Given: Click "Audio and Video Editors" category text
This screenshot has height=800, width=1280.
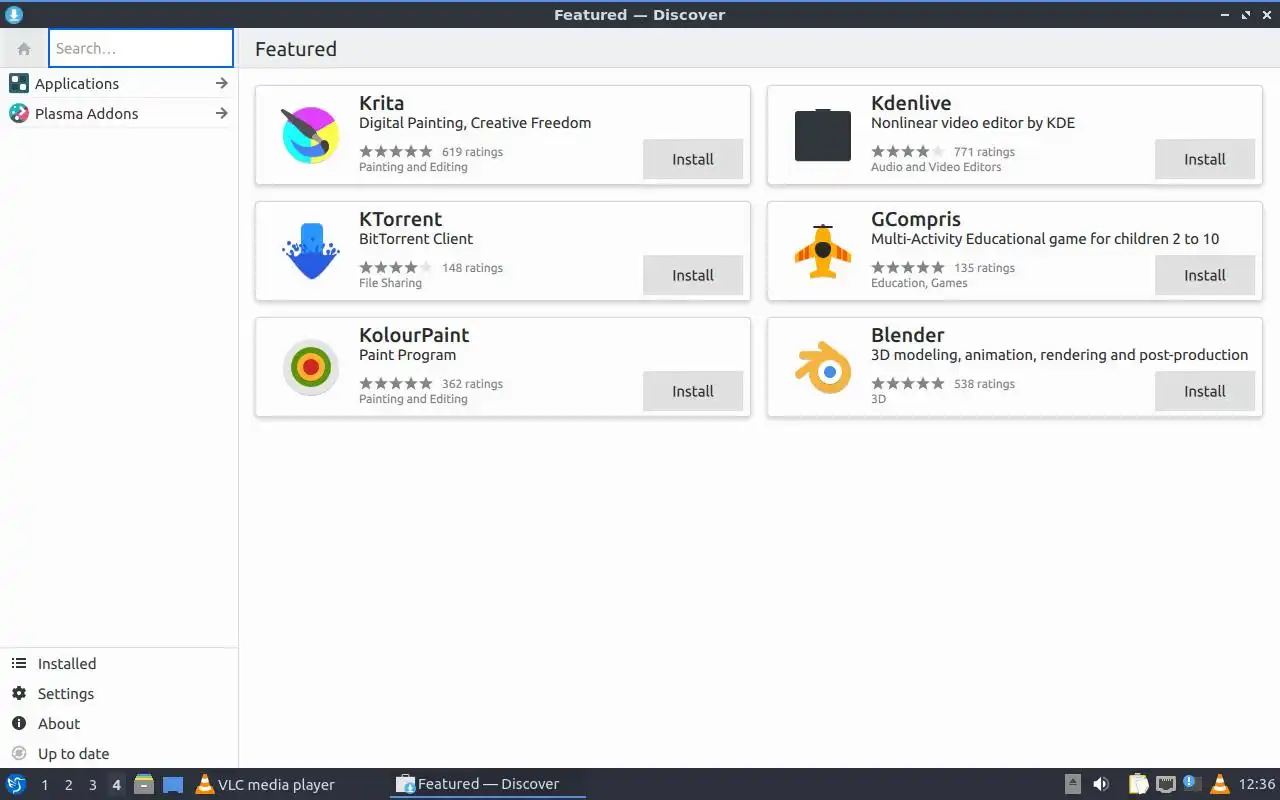Looking at the screenshot, I should point(936,167).
